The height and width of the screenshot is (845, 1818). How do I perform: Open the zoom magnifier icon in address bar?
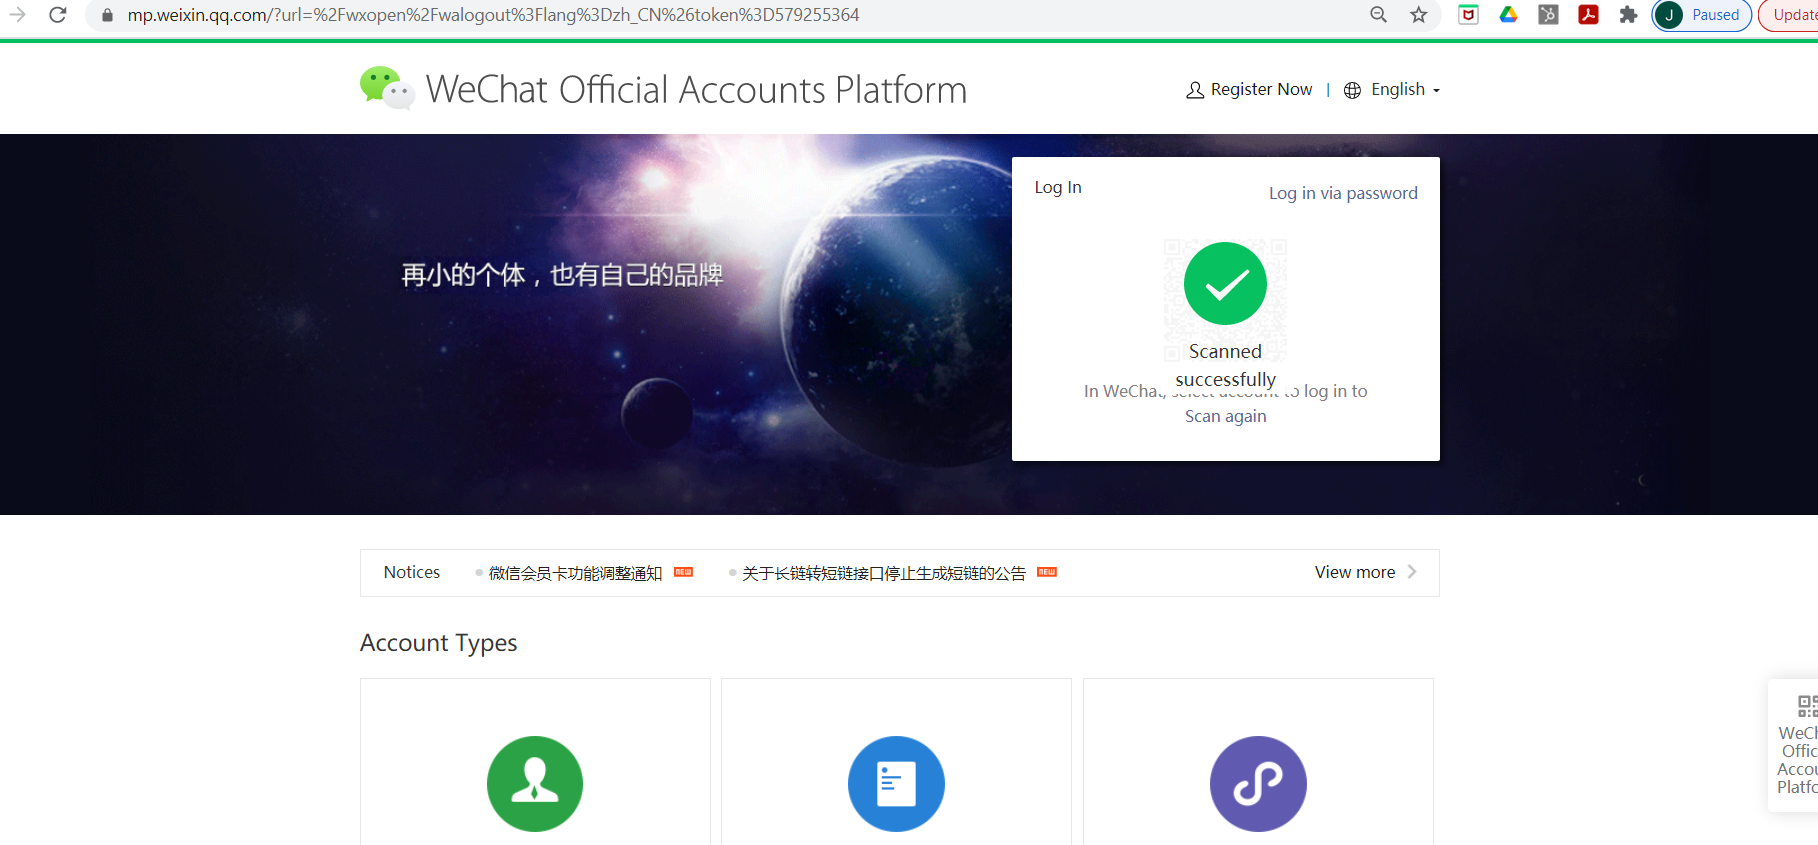pyautogui.click(x=1378, y=15)
